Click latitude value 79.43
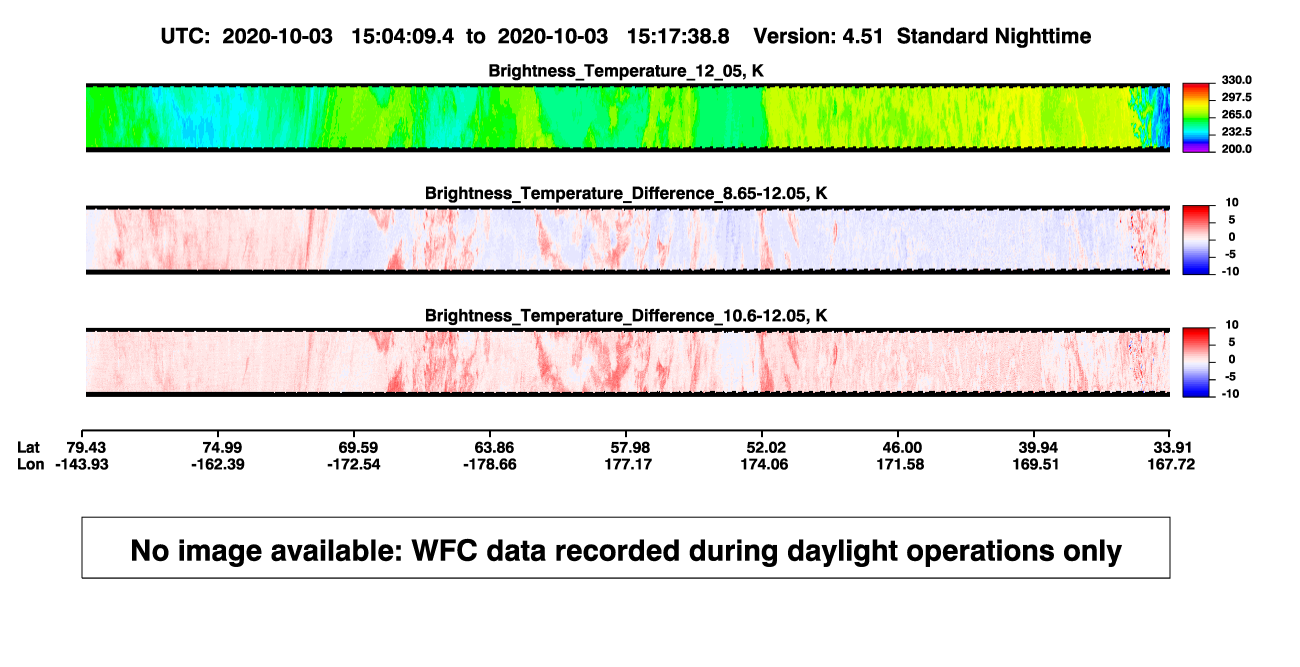The image size is (1300, 667). point(86,447)
